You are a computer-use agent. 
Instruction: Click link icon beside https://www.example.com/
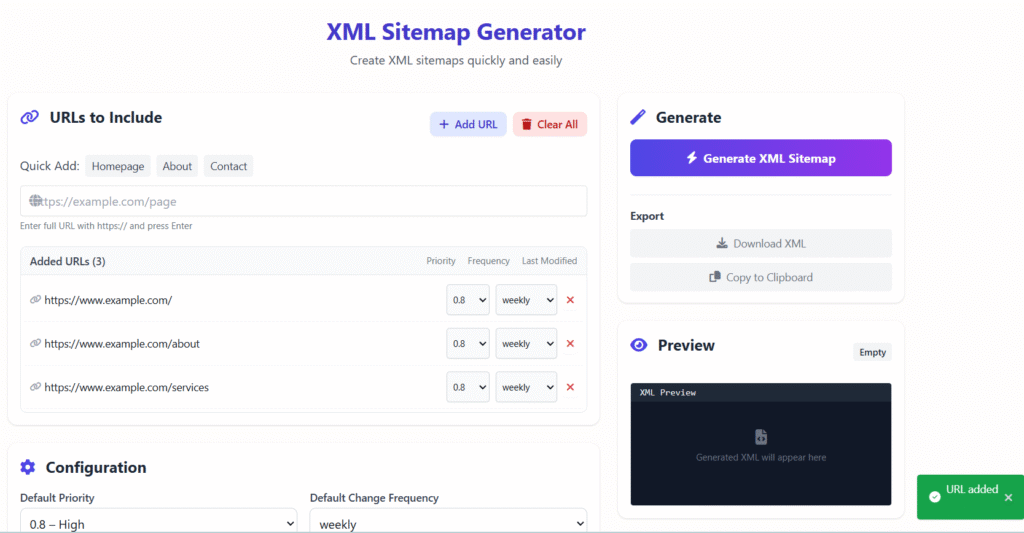click(35, 300)
